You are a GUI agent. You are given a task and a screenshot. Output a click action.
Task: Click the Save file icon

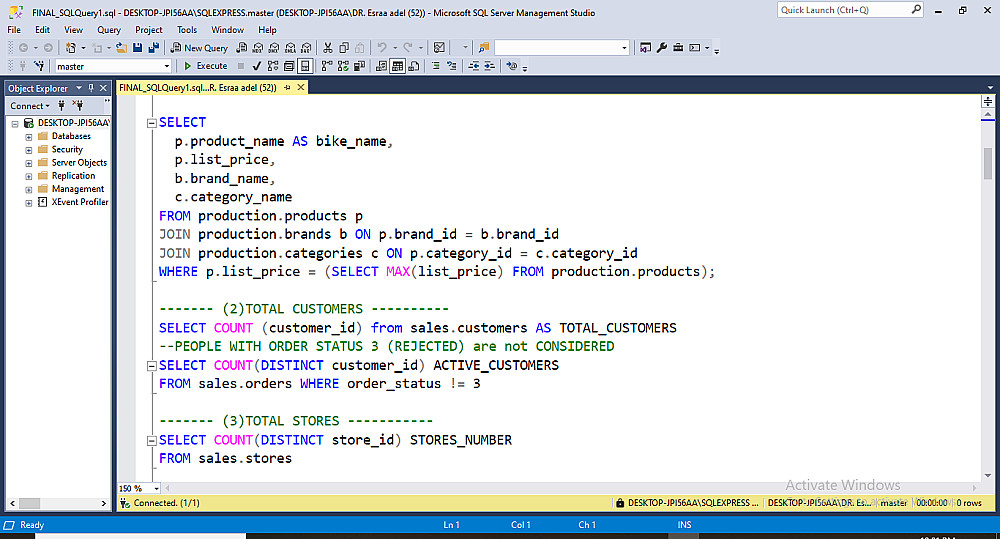(x=137, y=48)
